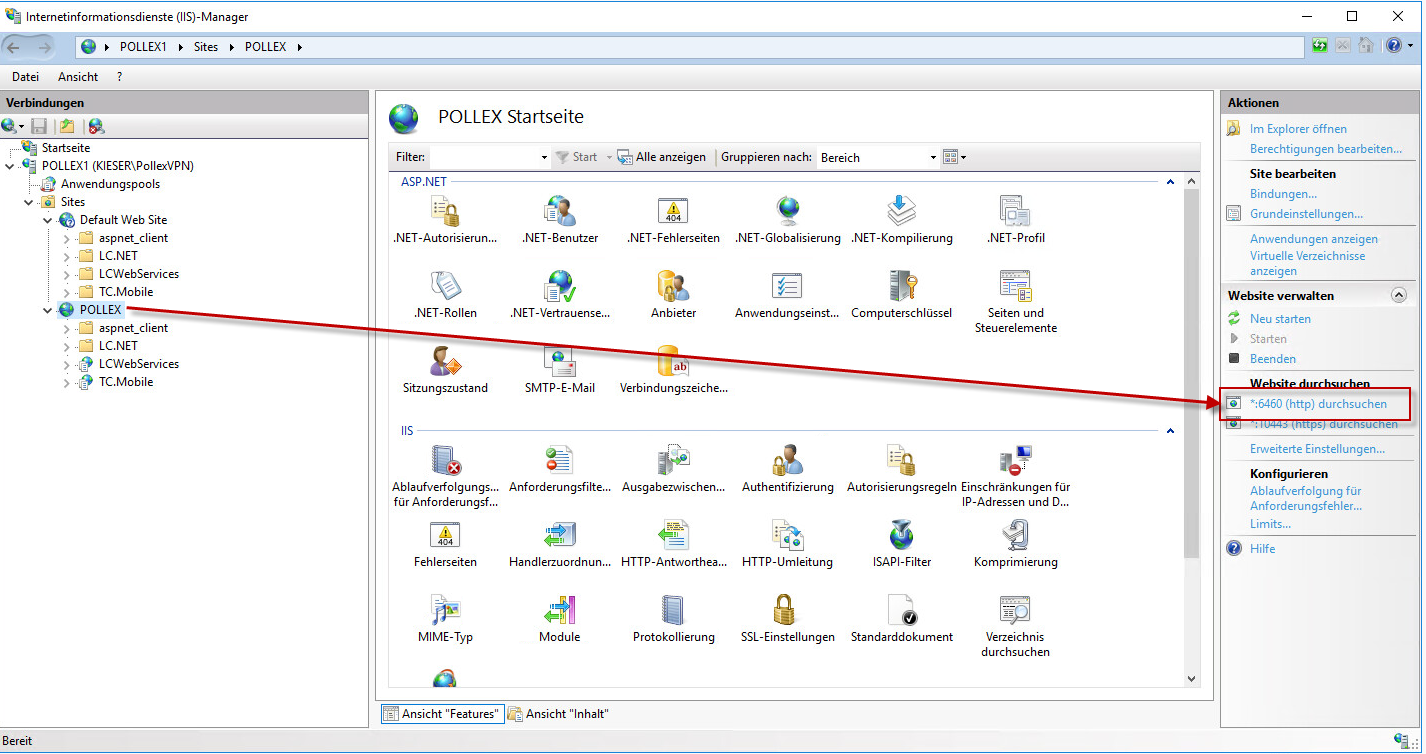This screenshot has height=754, width=1426.
Task: Open the SSL-Einstellungen feature icon
Action: (x=787, y=610)
